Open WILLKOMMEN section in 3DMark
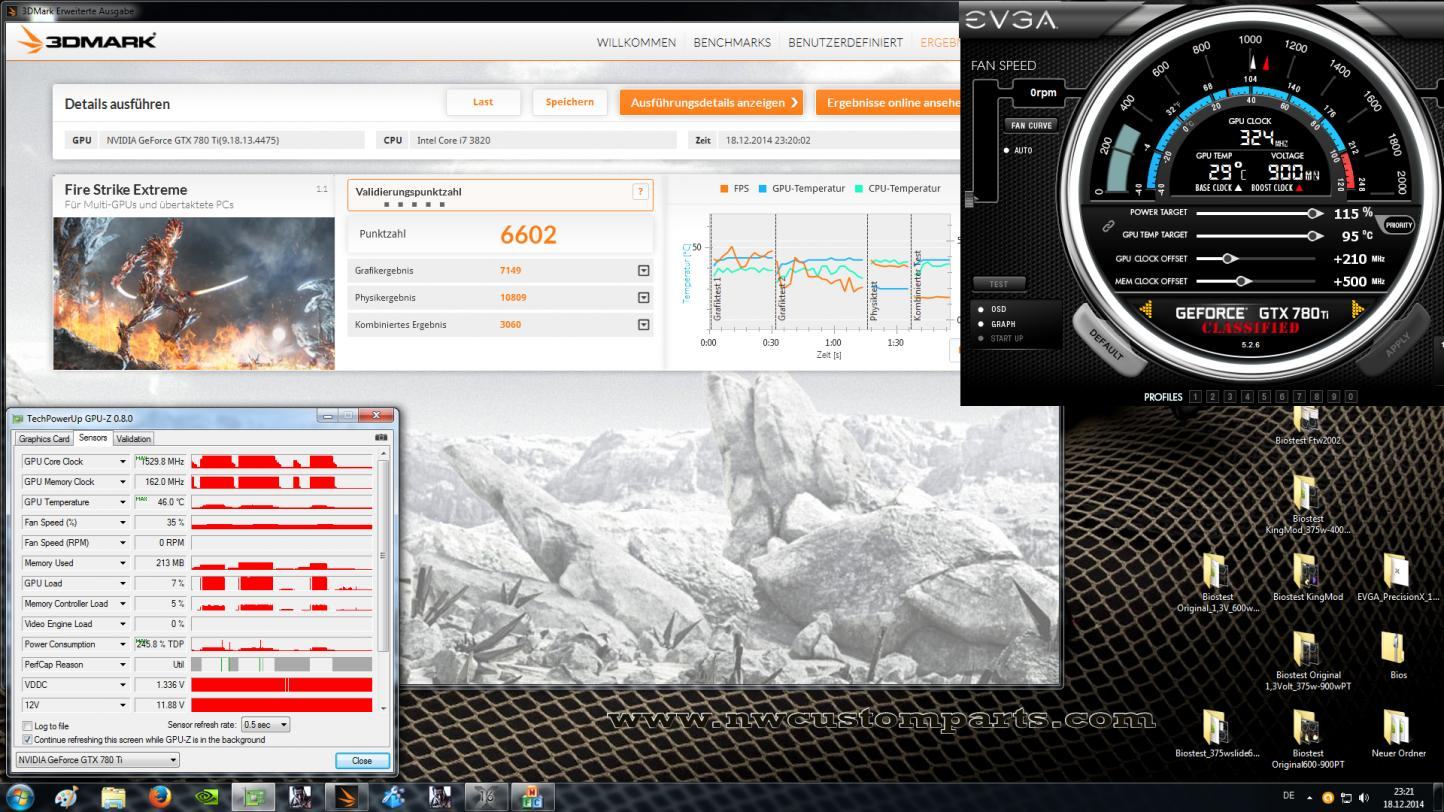This screenshot has height=812, width=1444. click(x=636, y=43)
